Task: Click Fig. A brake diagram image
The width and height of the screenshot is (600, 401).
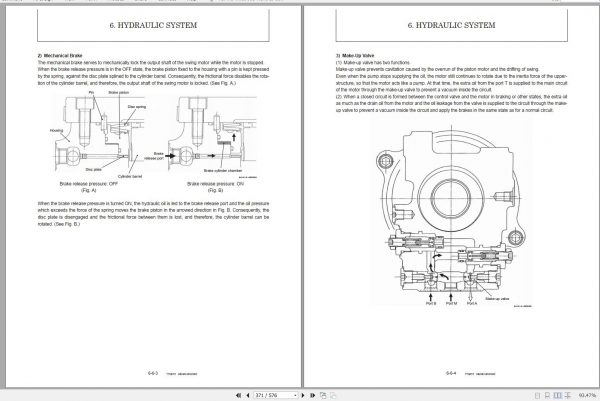Action: point(100,134)
